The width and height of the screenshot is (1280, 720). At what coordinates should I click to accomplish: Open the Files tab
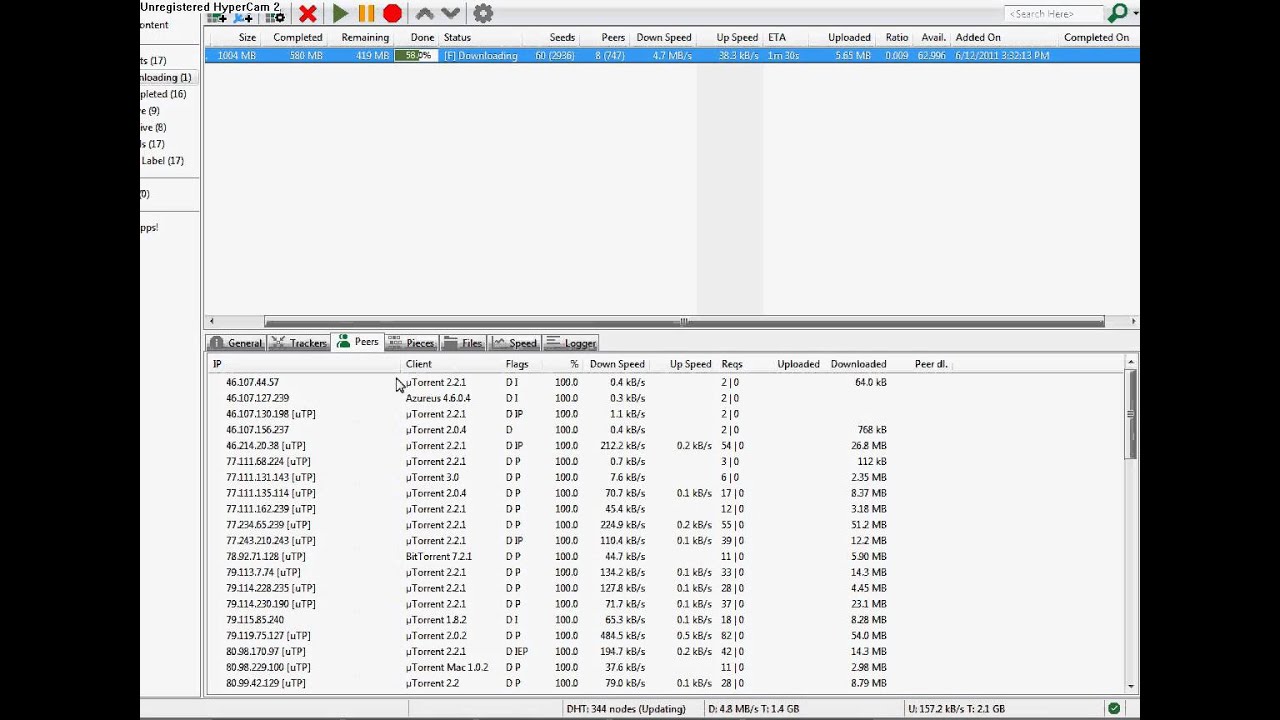click(463, 343)
